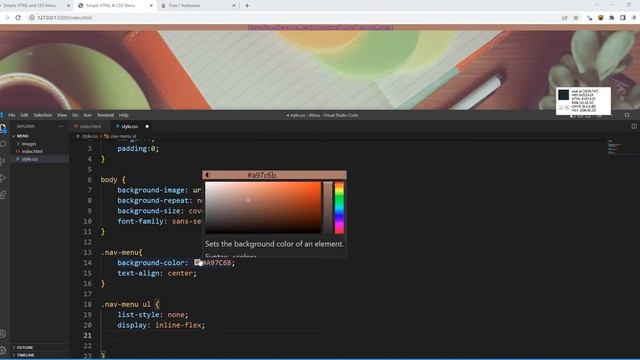Open the Terminal menu
The image size is (640, 360).
(x=105, y=115)
